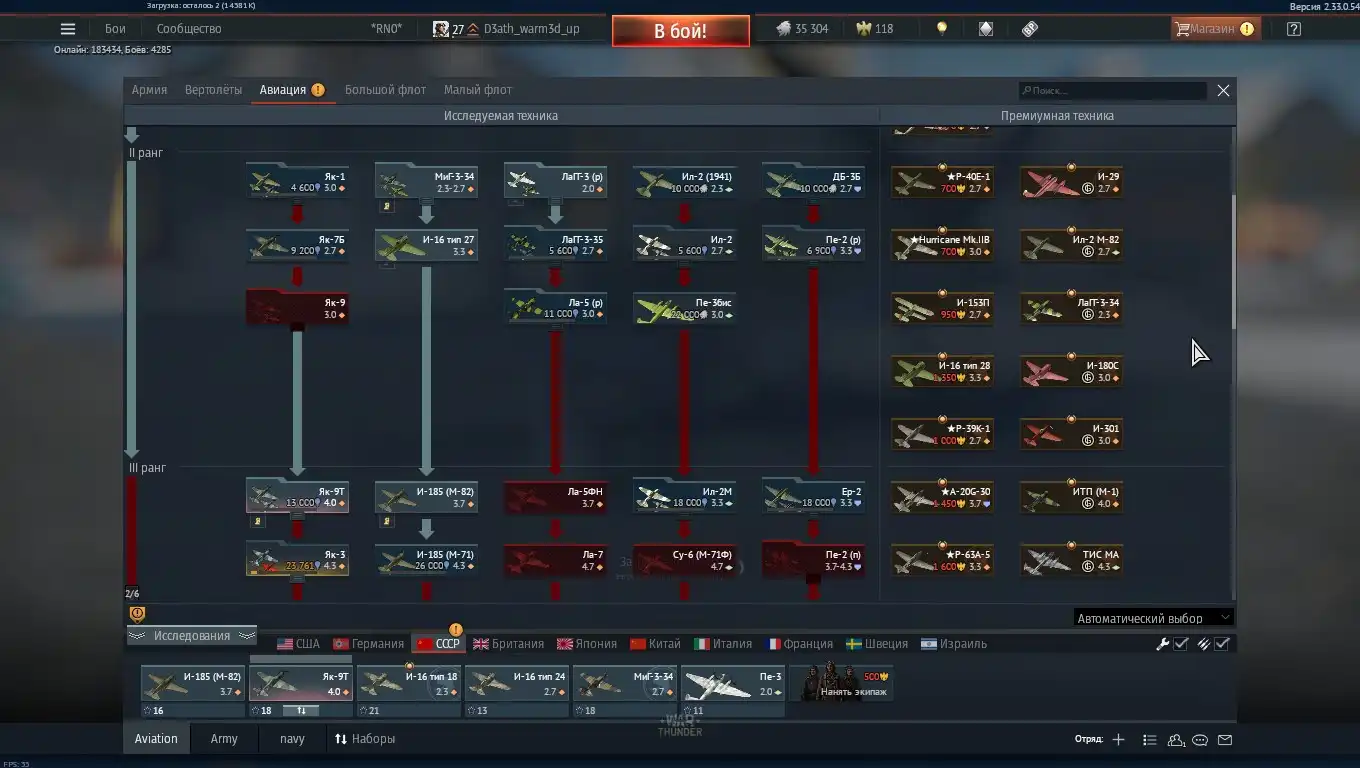Select premium ★P-40E-1 aircraft

942,183
